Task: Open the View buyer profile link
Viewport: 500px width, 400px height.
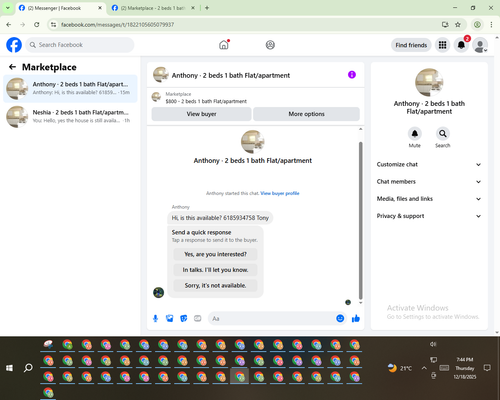Action: pyautogui.click(x=280, y=193)
